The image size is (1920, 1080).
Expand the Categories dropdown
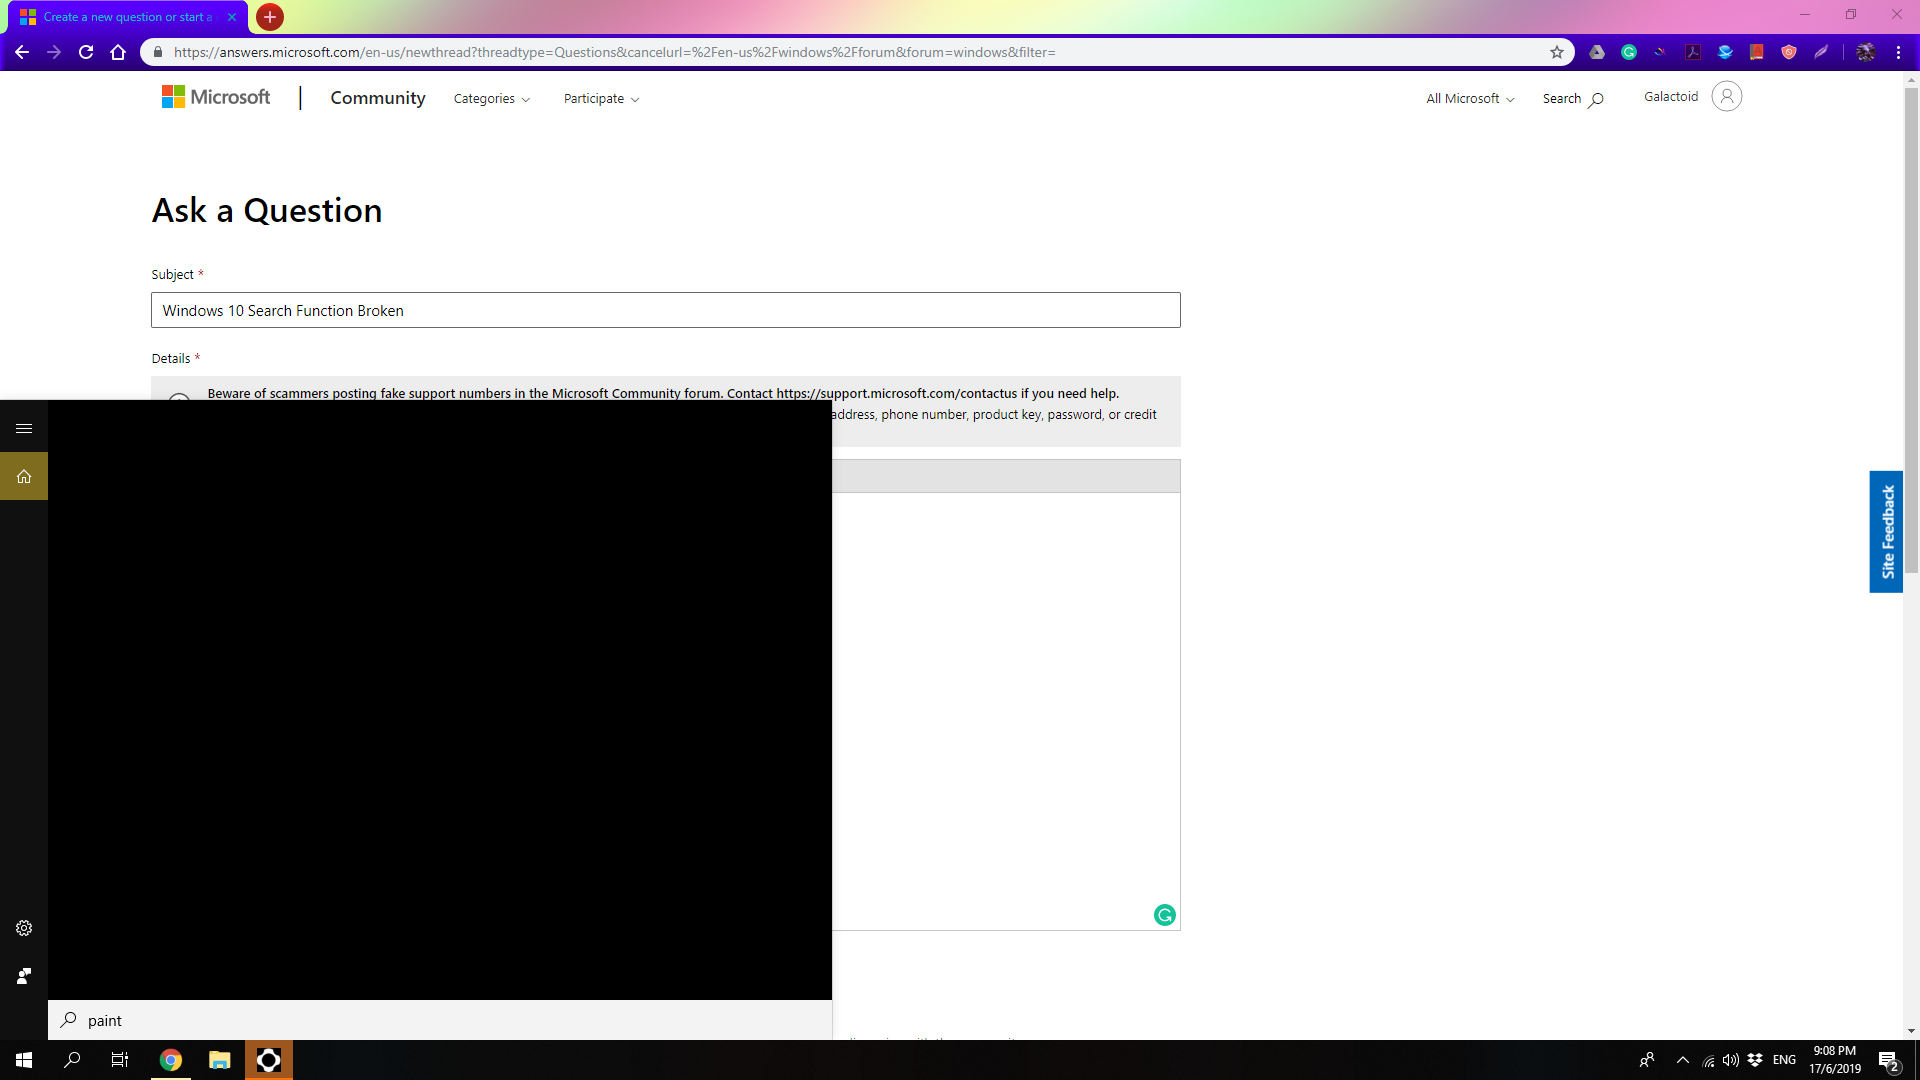491,98
